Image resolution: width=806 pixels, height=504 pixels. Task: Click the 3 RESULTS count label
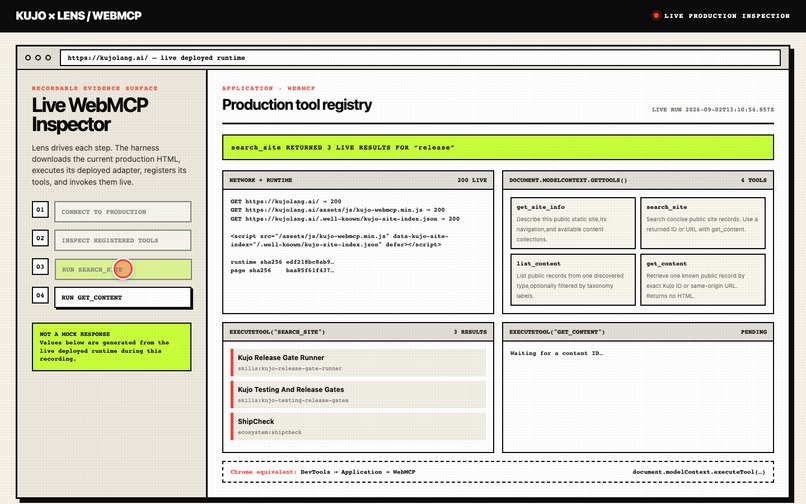pyautogui.click(x=470, y=332)
